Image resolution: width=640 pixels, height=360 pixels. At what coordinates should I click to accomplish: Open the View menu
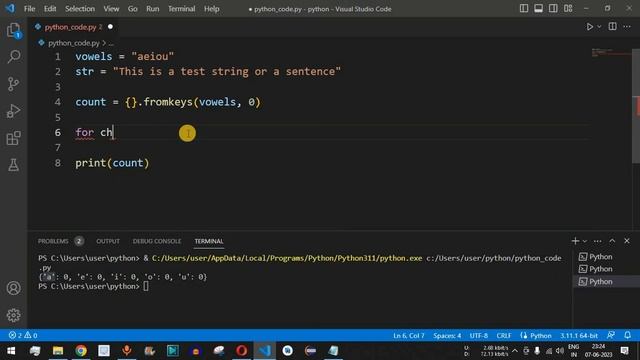tap(111, 9)
